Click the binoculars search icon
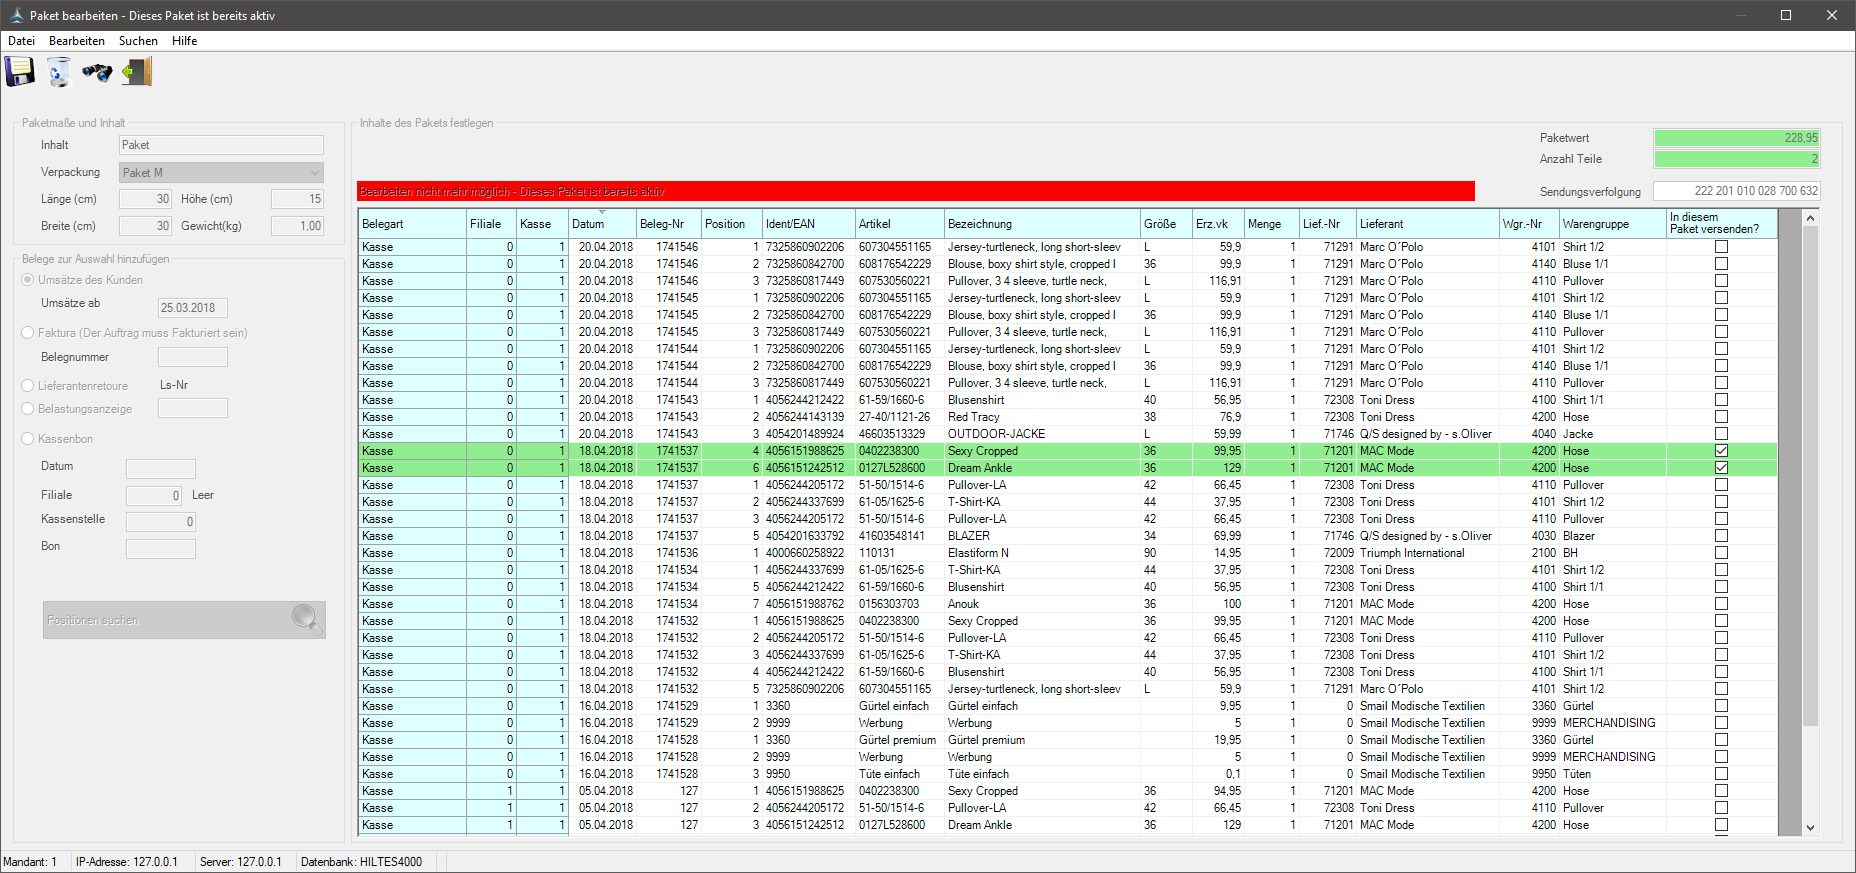The width and height of the screenshot is (1856, 873). pyautogui.click(x=97, y=72)
